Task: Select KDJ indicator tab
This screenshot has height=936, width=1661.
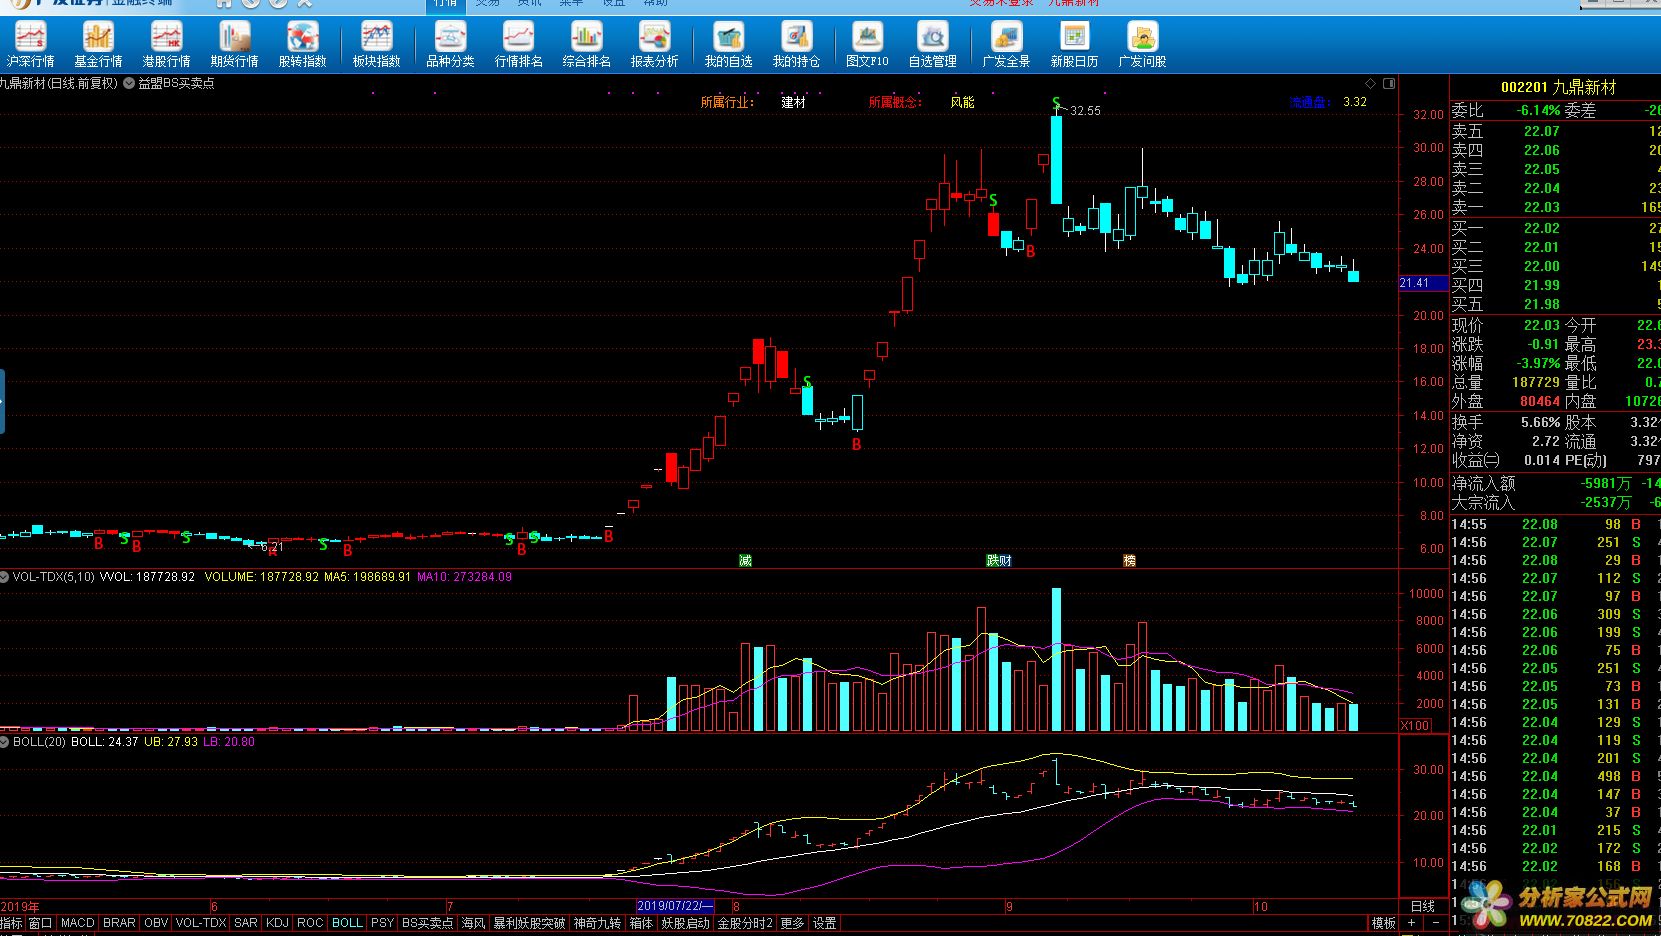Action: point(277,923)
